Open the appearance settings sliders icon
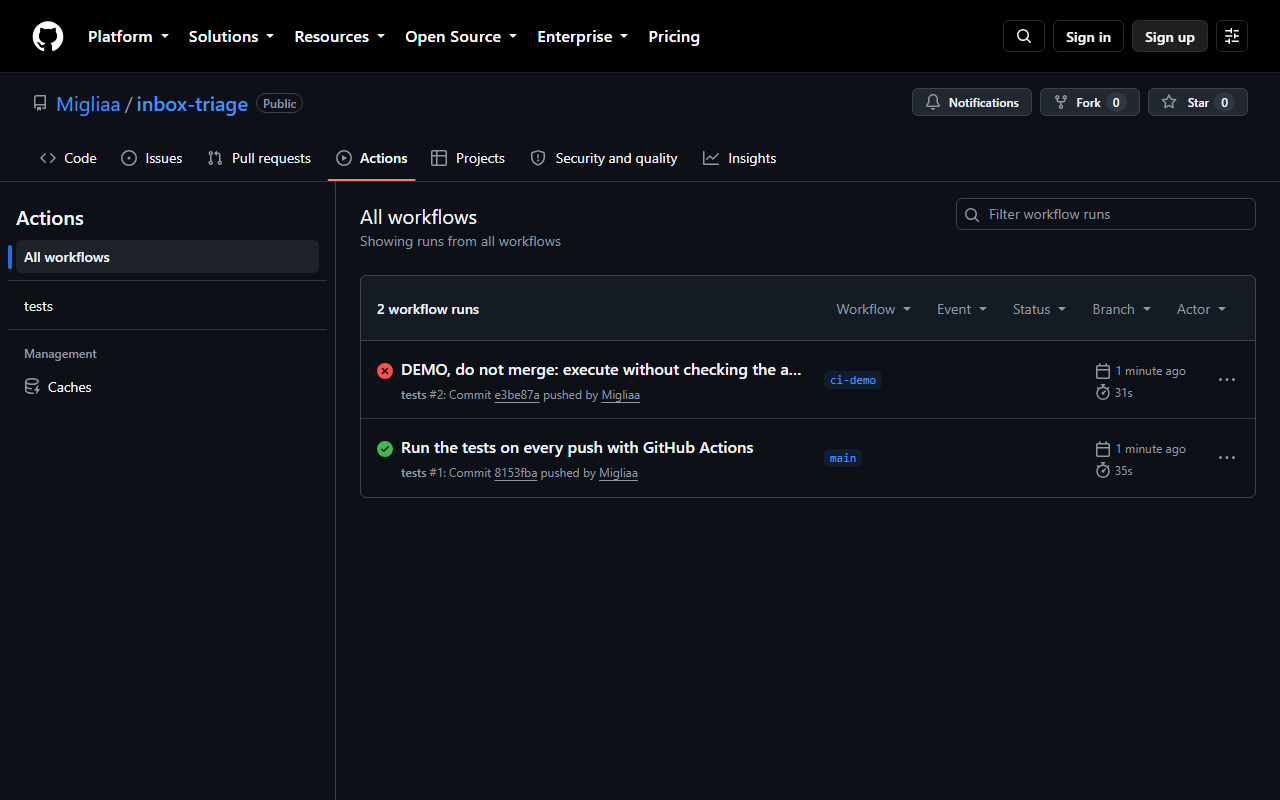Viewport: 1280px width, 800px height. (1232, 36)
